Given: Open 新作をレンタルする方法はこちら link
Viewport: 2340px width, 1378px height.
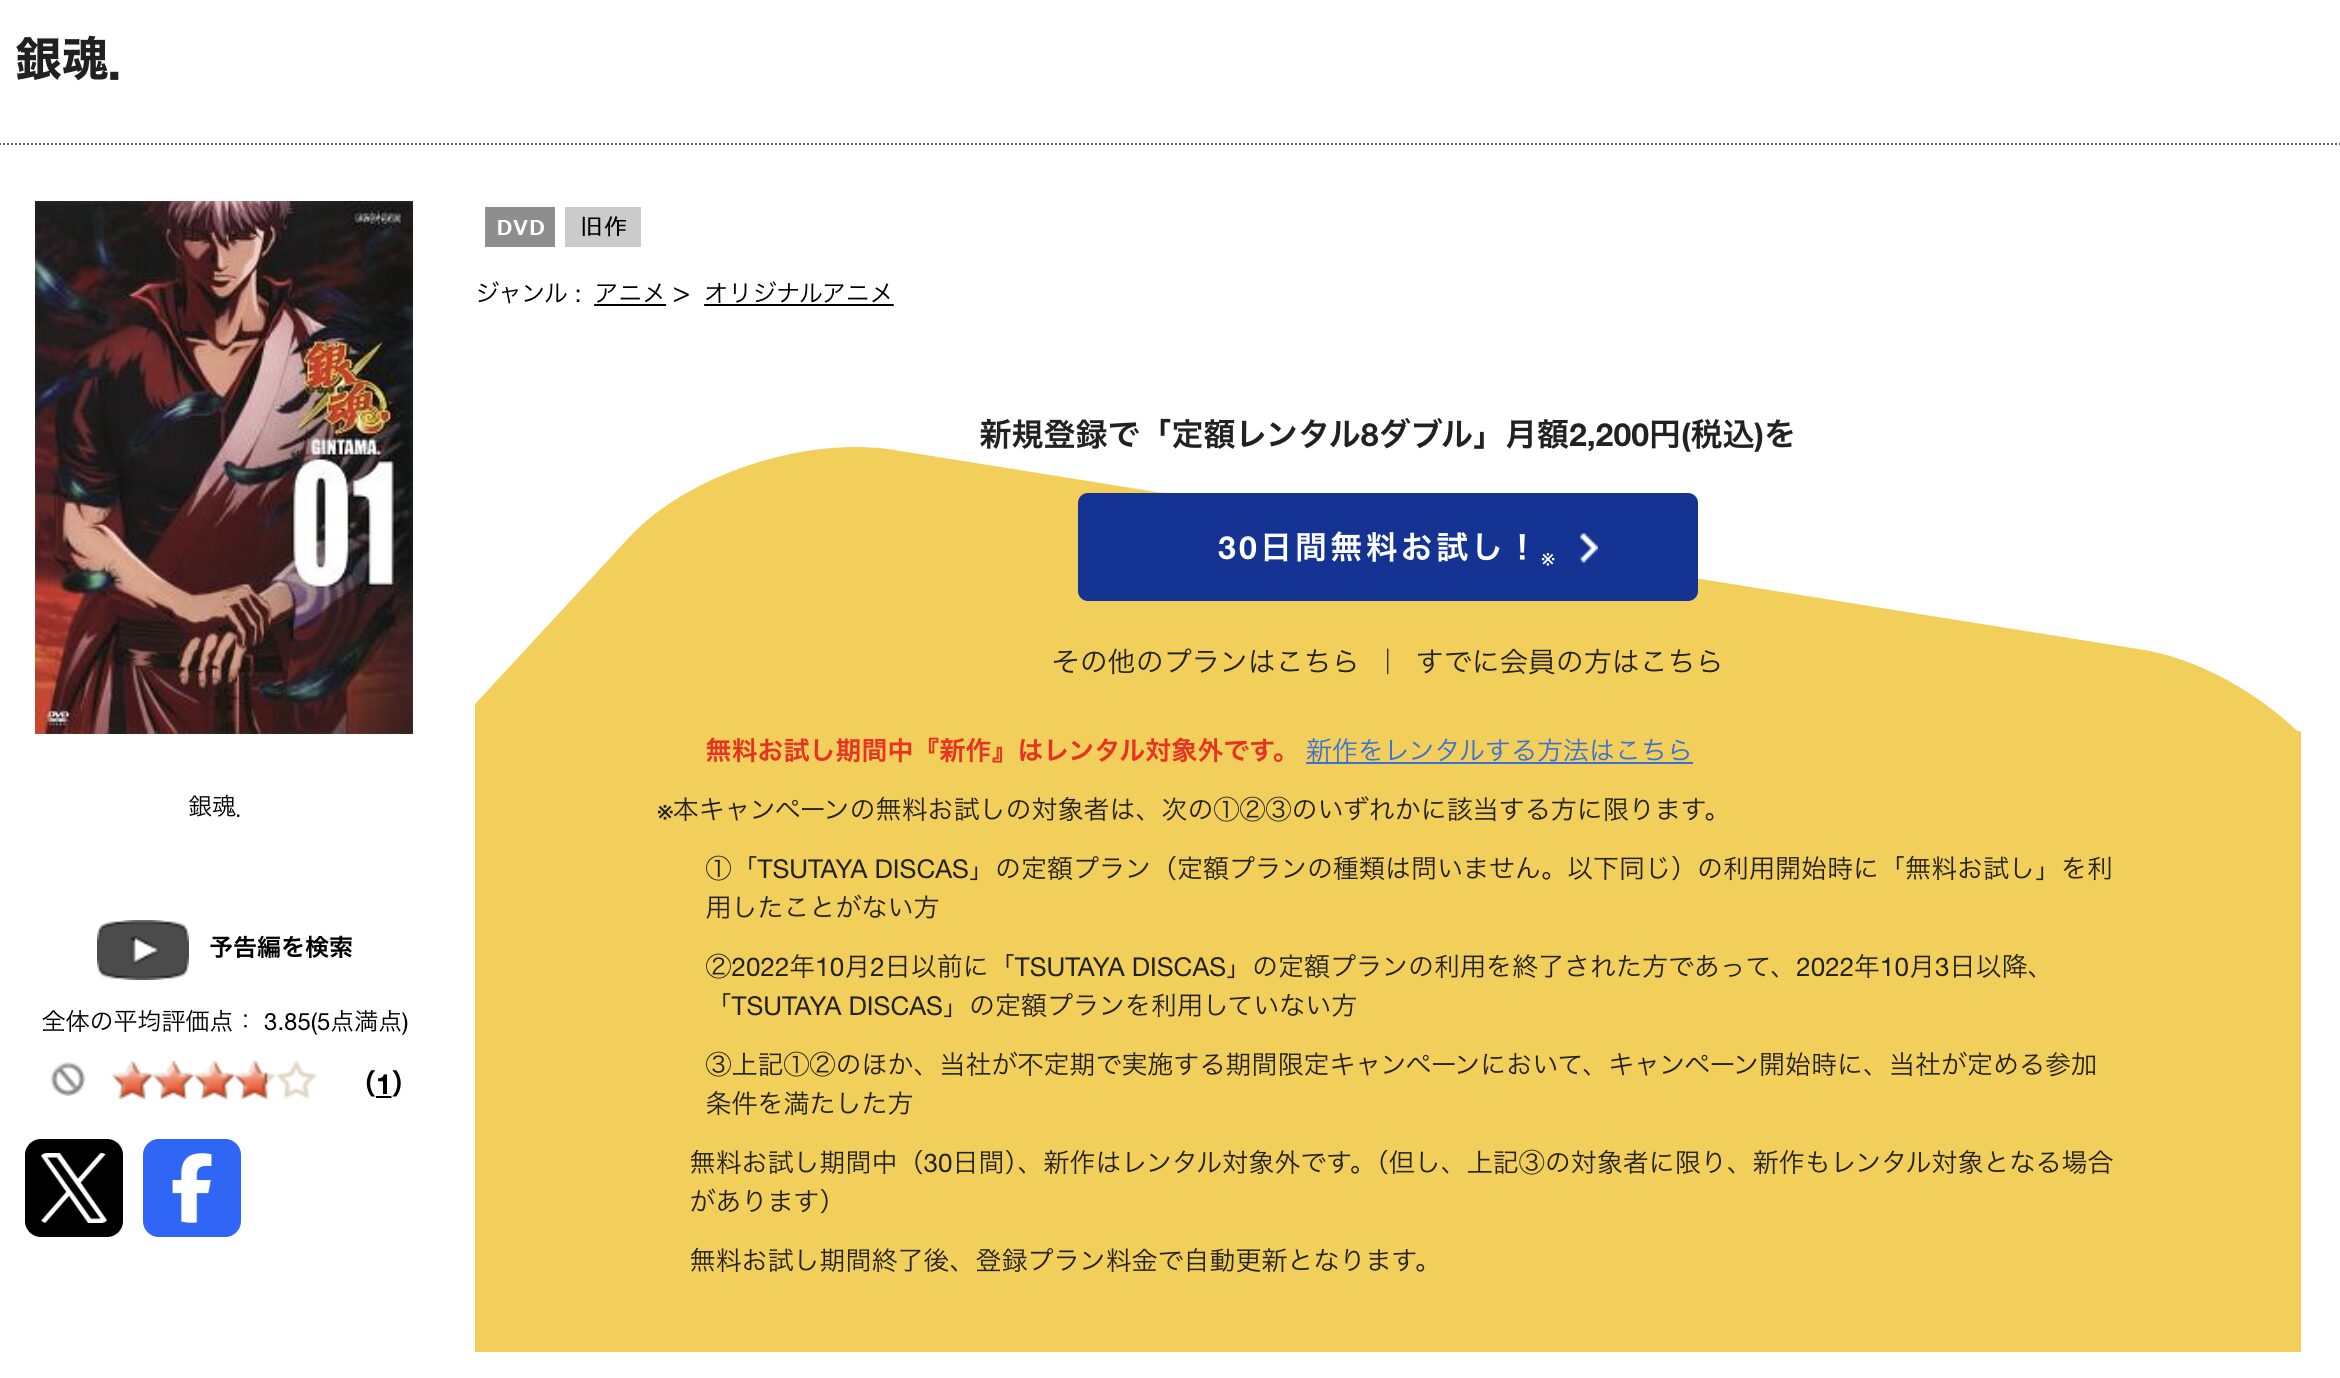Looking at the screenshot, I should point(1499,750).
